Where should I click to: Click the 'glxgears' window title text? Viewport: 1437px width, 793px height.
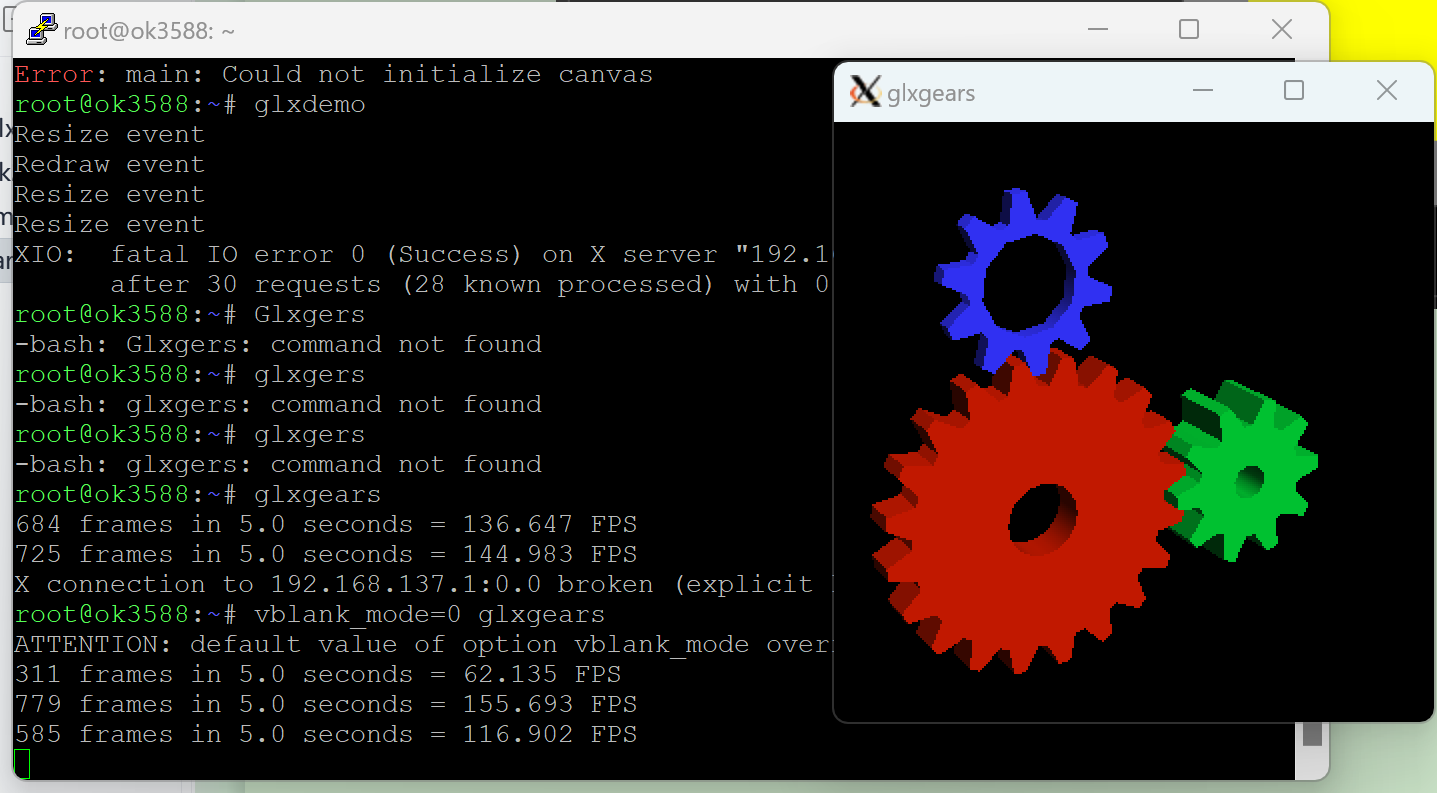tap(930, 94)
